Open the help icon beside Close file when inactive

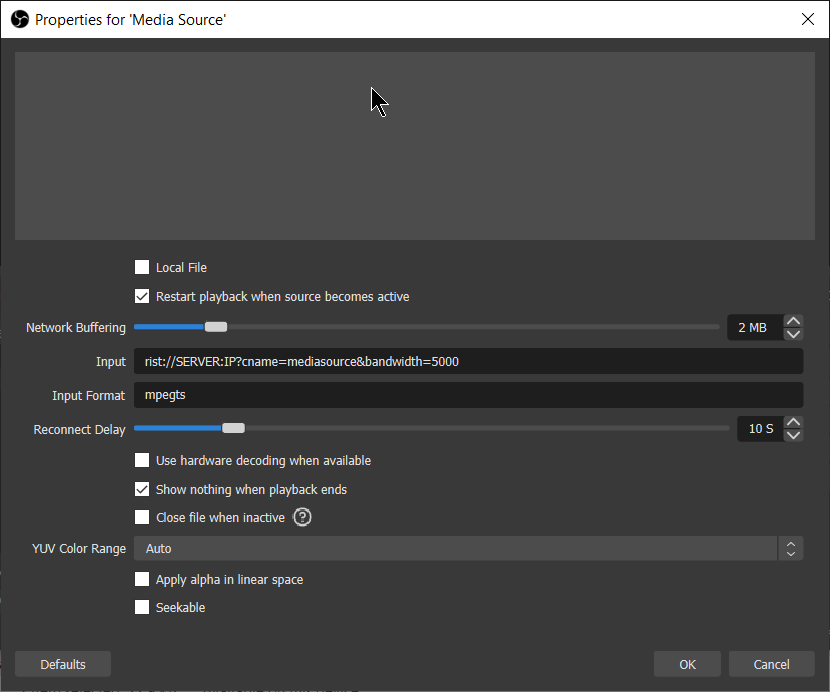pos(302,517)
